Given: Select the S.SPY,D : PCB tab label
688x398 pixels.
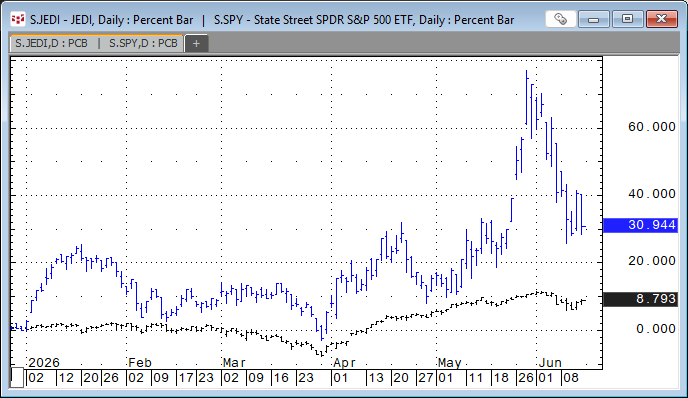Looking at the screenshot, I should pos(143,43).
